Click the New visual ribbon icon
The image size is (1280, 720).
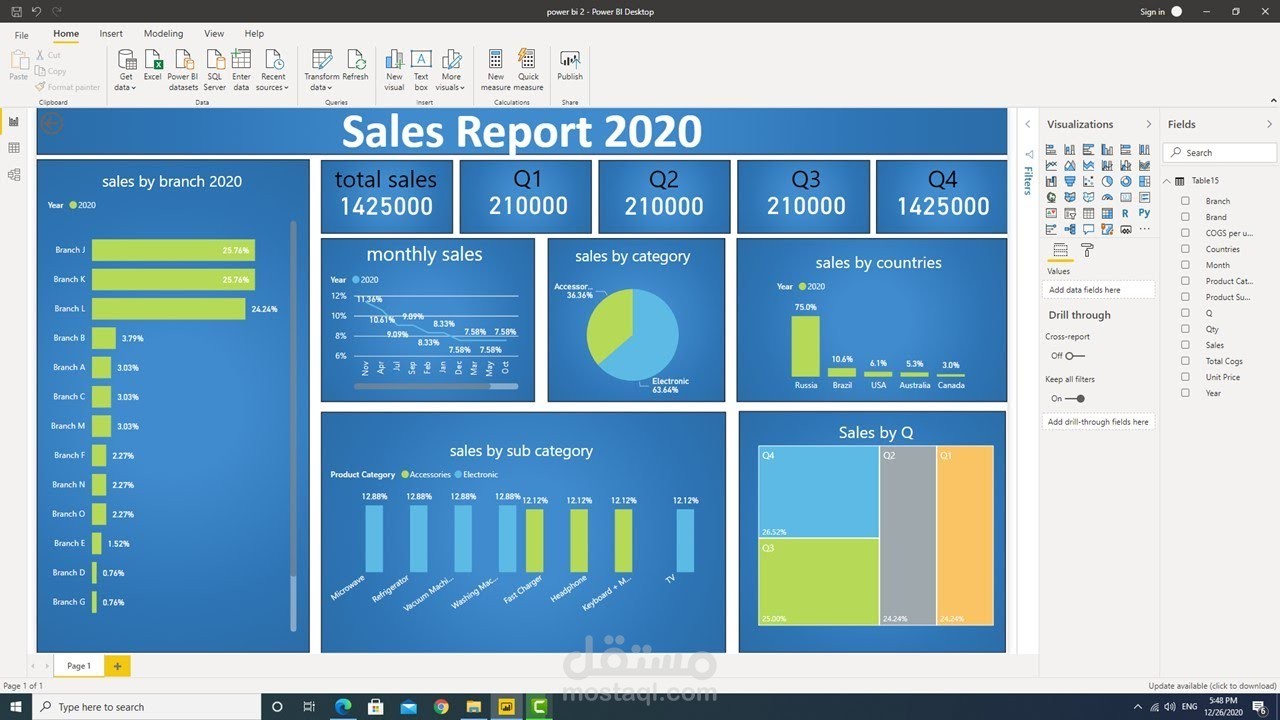(394, 66)
